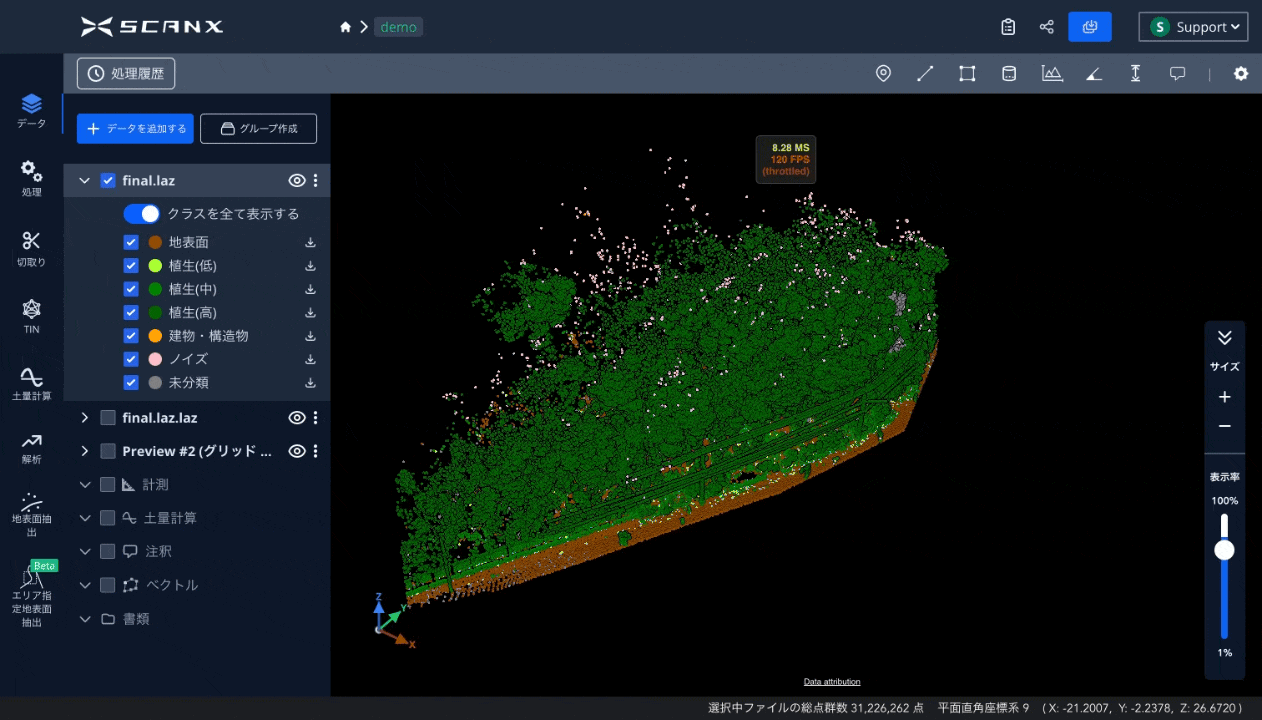Image resolution: width=1262 pixels, height=720 pixels.
Task: Collapse the size panel with double chevron
Action: (1224, 338)
